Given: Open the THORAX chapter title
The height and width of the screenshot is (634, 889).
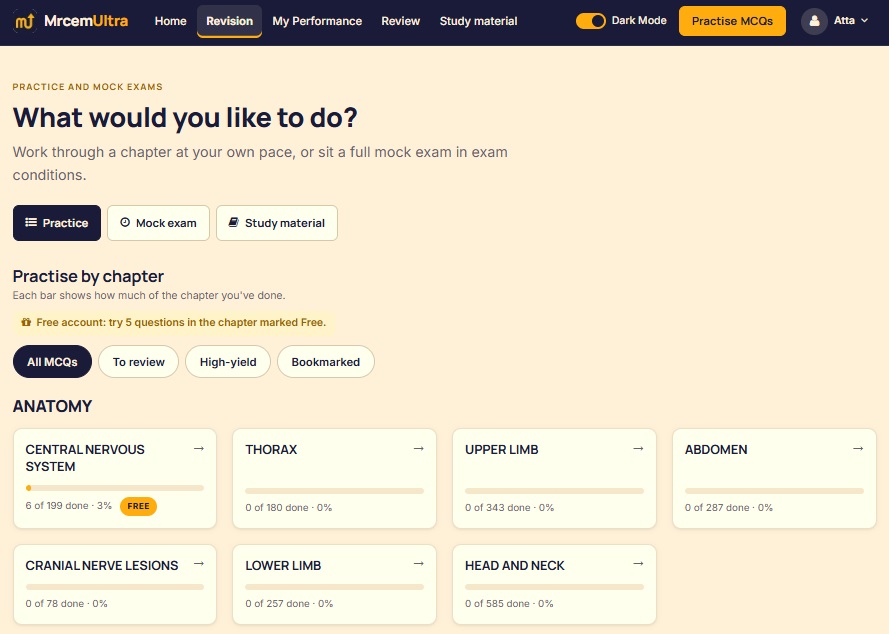Looking at the screenshot, I should [271, 450].
